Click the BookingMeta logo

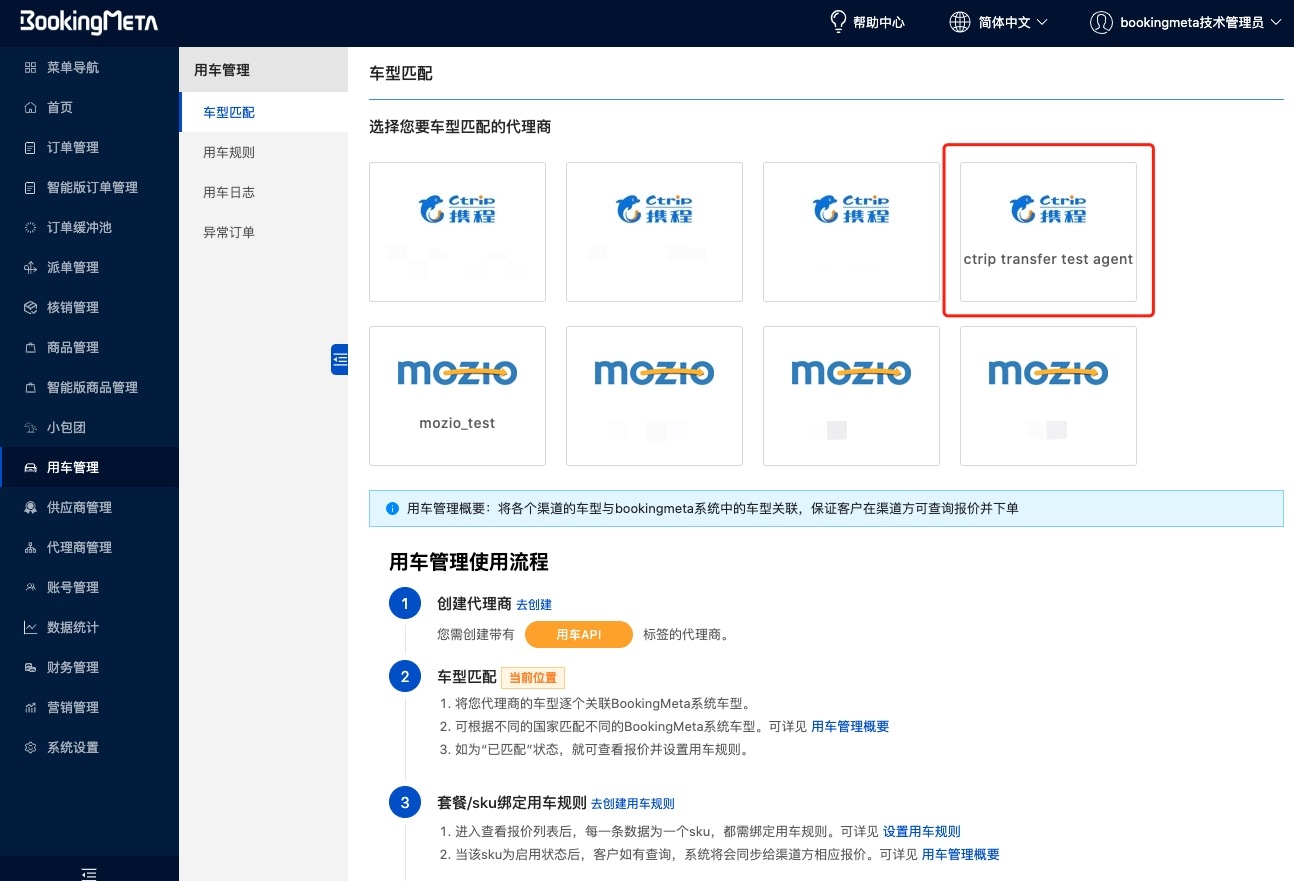(x=88, y=22)
